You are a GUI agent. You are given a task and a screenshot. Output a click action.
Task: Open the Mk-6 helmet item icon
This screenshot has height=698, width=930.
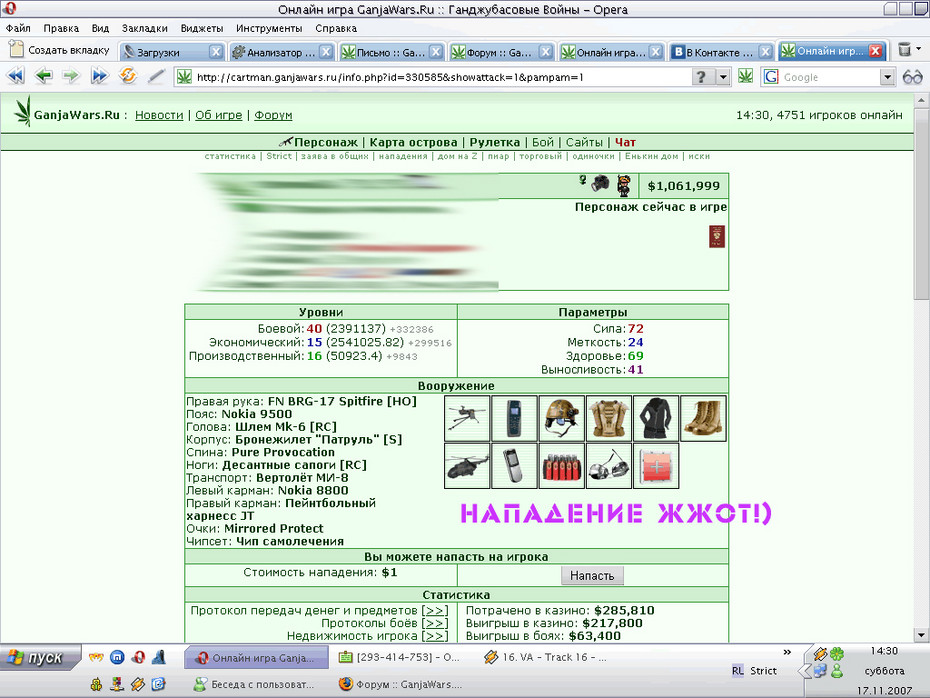coord(562,418)
